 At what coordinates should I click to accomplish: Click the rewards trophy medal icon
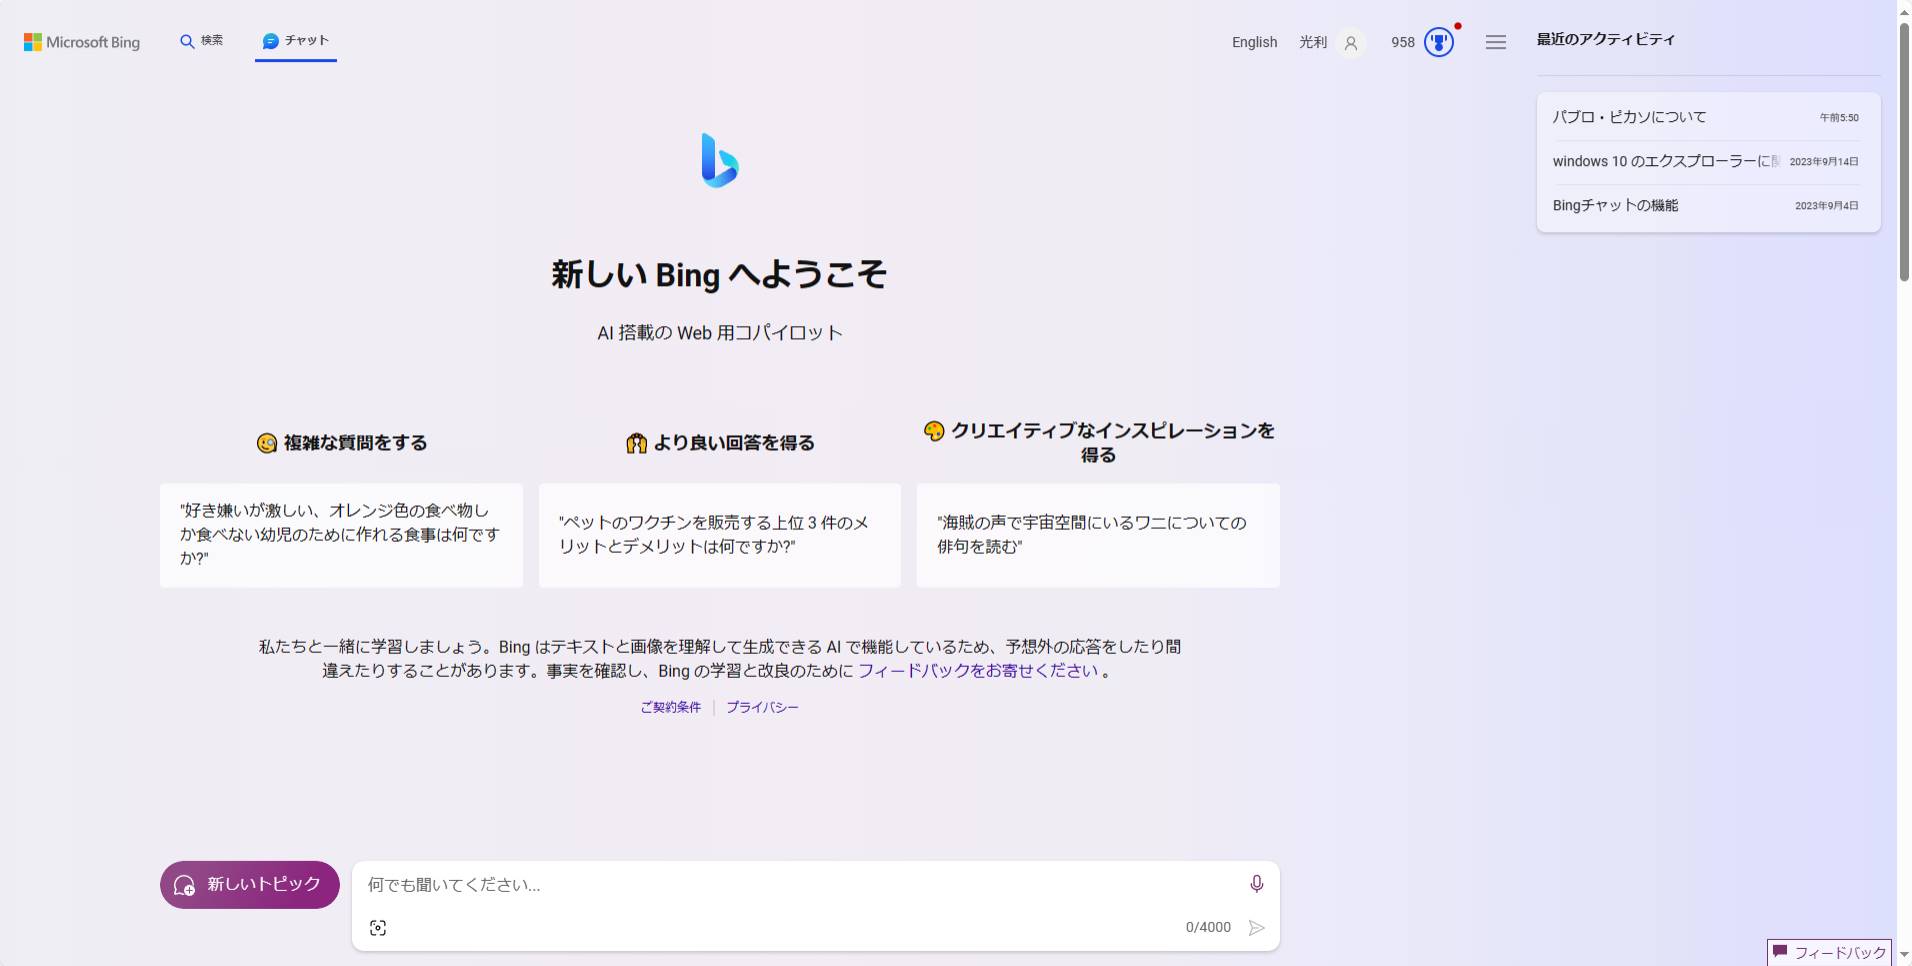click(1439, 42)
